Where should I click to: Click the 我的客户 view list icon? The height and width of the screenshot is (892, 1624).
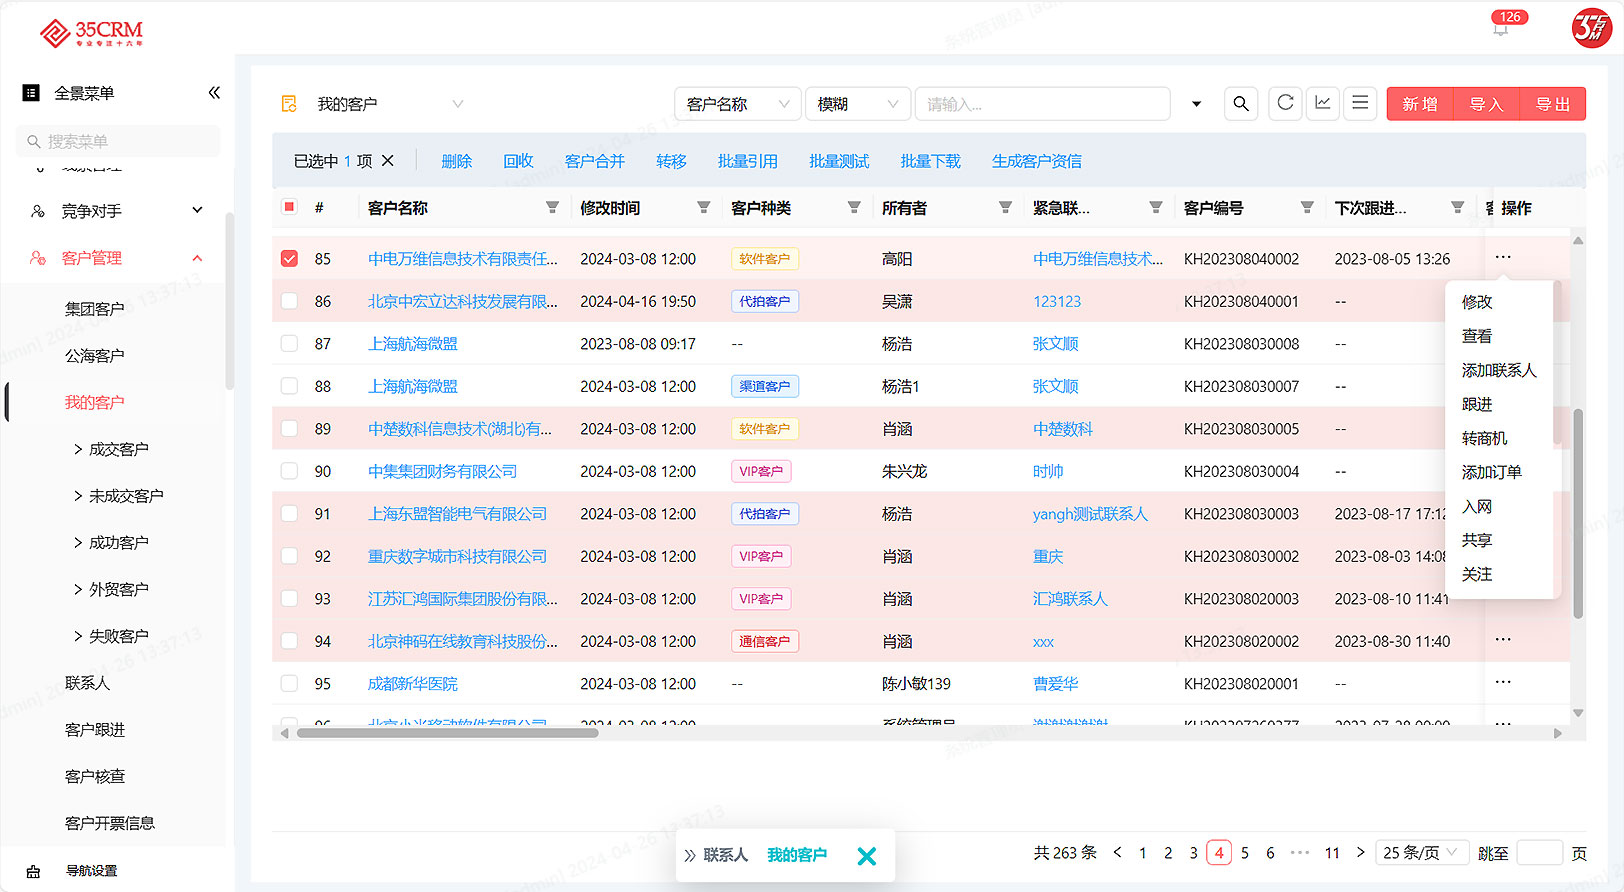(289, 104)
